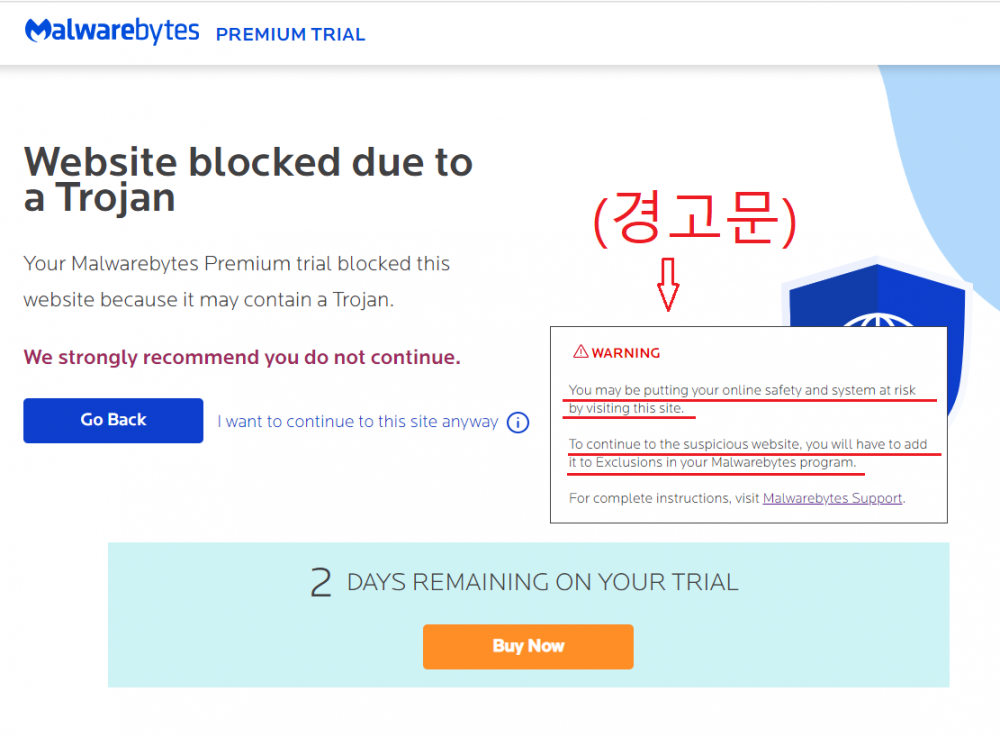The width and height of the screenshot is (1000, 737).
Task: Open the Malwarebytes Support link
Action: tap(832, 498)
